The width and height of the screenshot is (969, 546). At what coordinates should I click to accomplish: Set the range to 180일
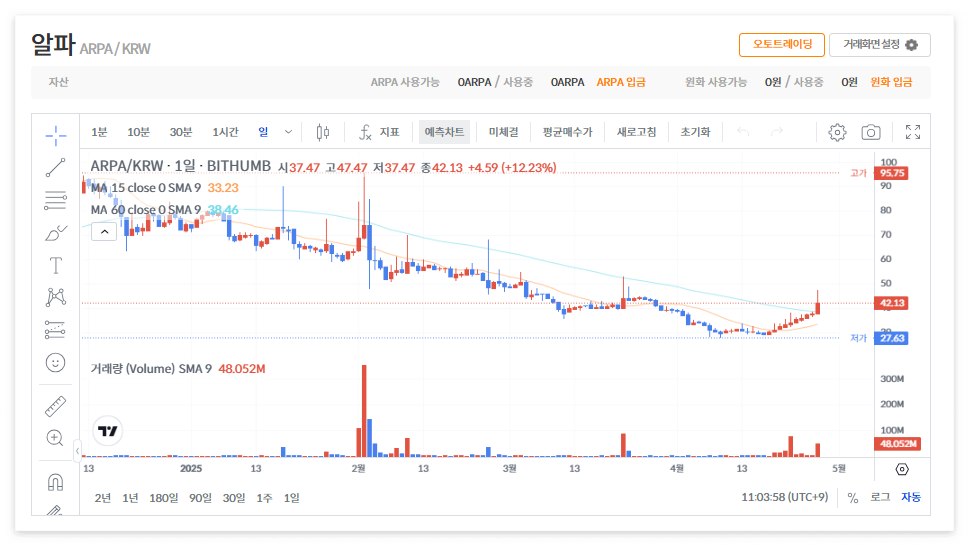coord(163,498)
